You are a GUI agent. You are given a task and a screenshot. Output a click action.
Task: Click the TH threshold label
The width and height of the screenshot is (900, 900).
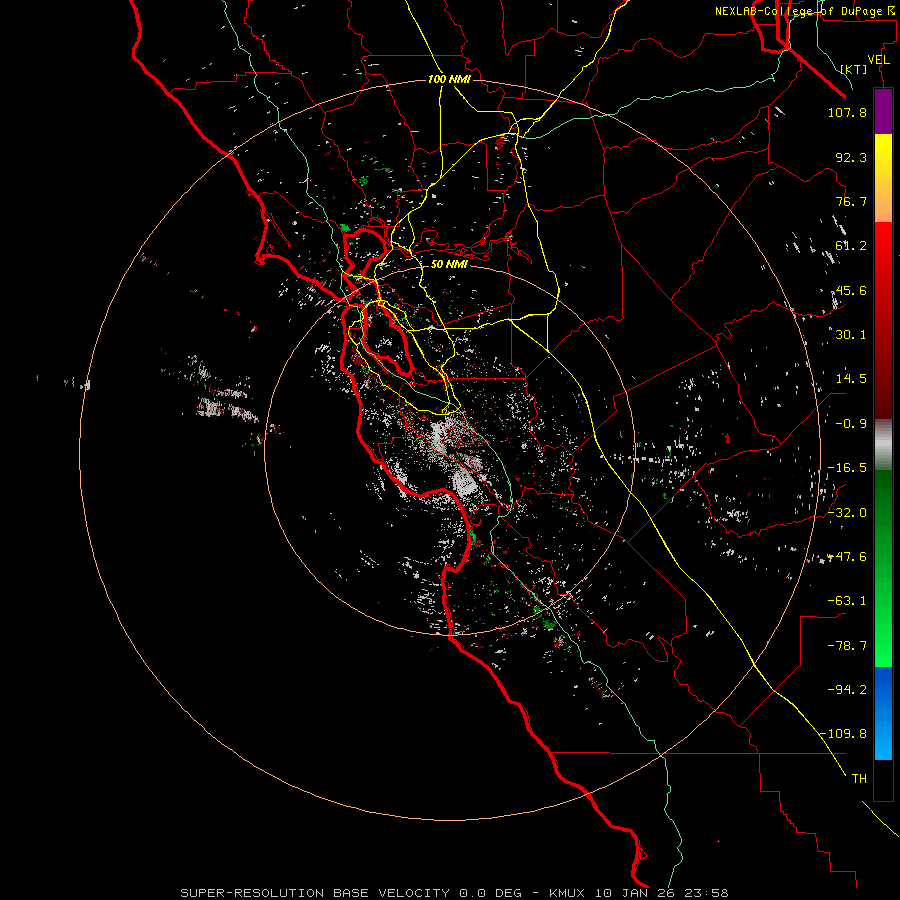859,779
